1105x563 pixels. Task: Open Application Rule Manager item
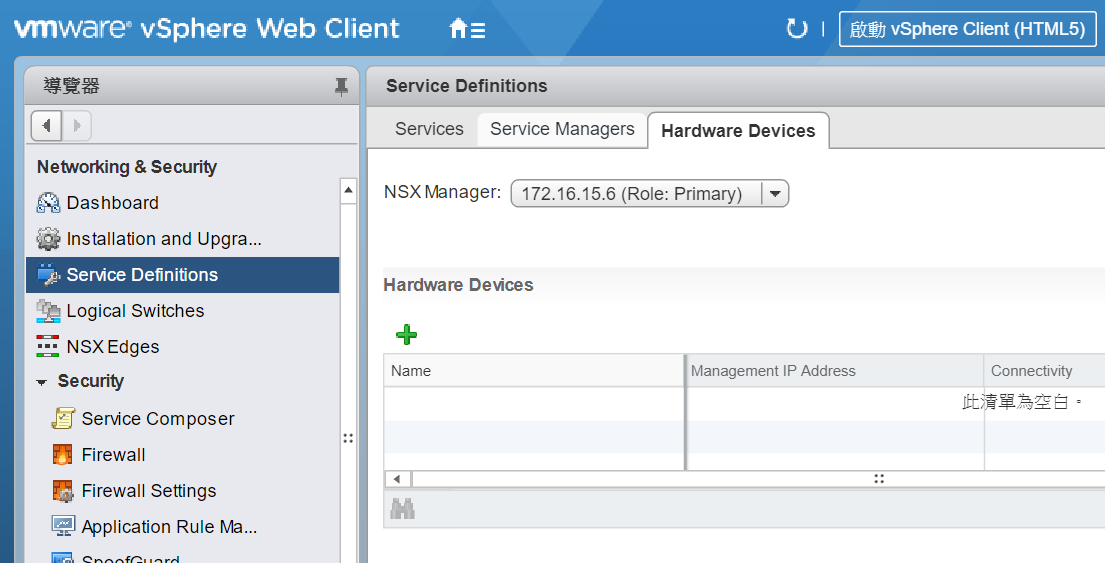click(x=169, y=526)
